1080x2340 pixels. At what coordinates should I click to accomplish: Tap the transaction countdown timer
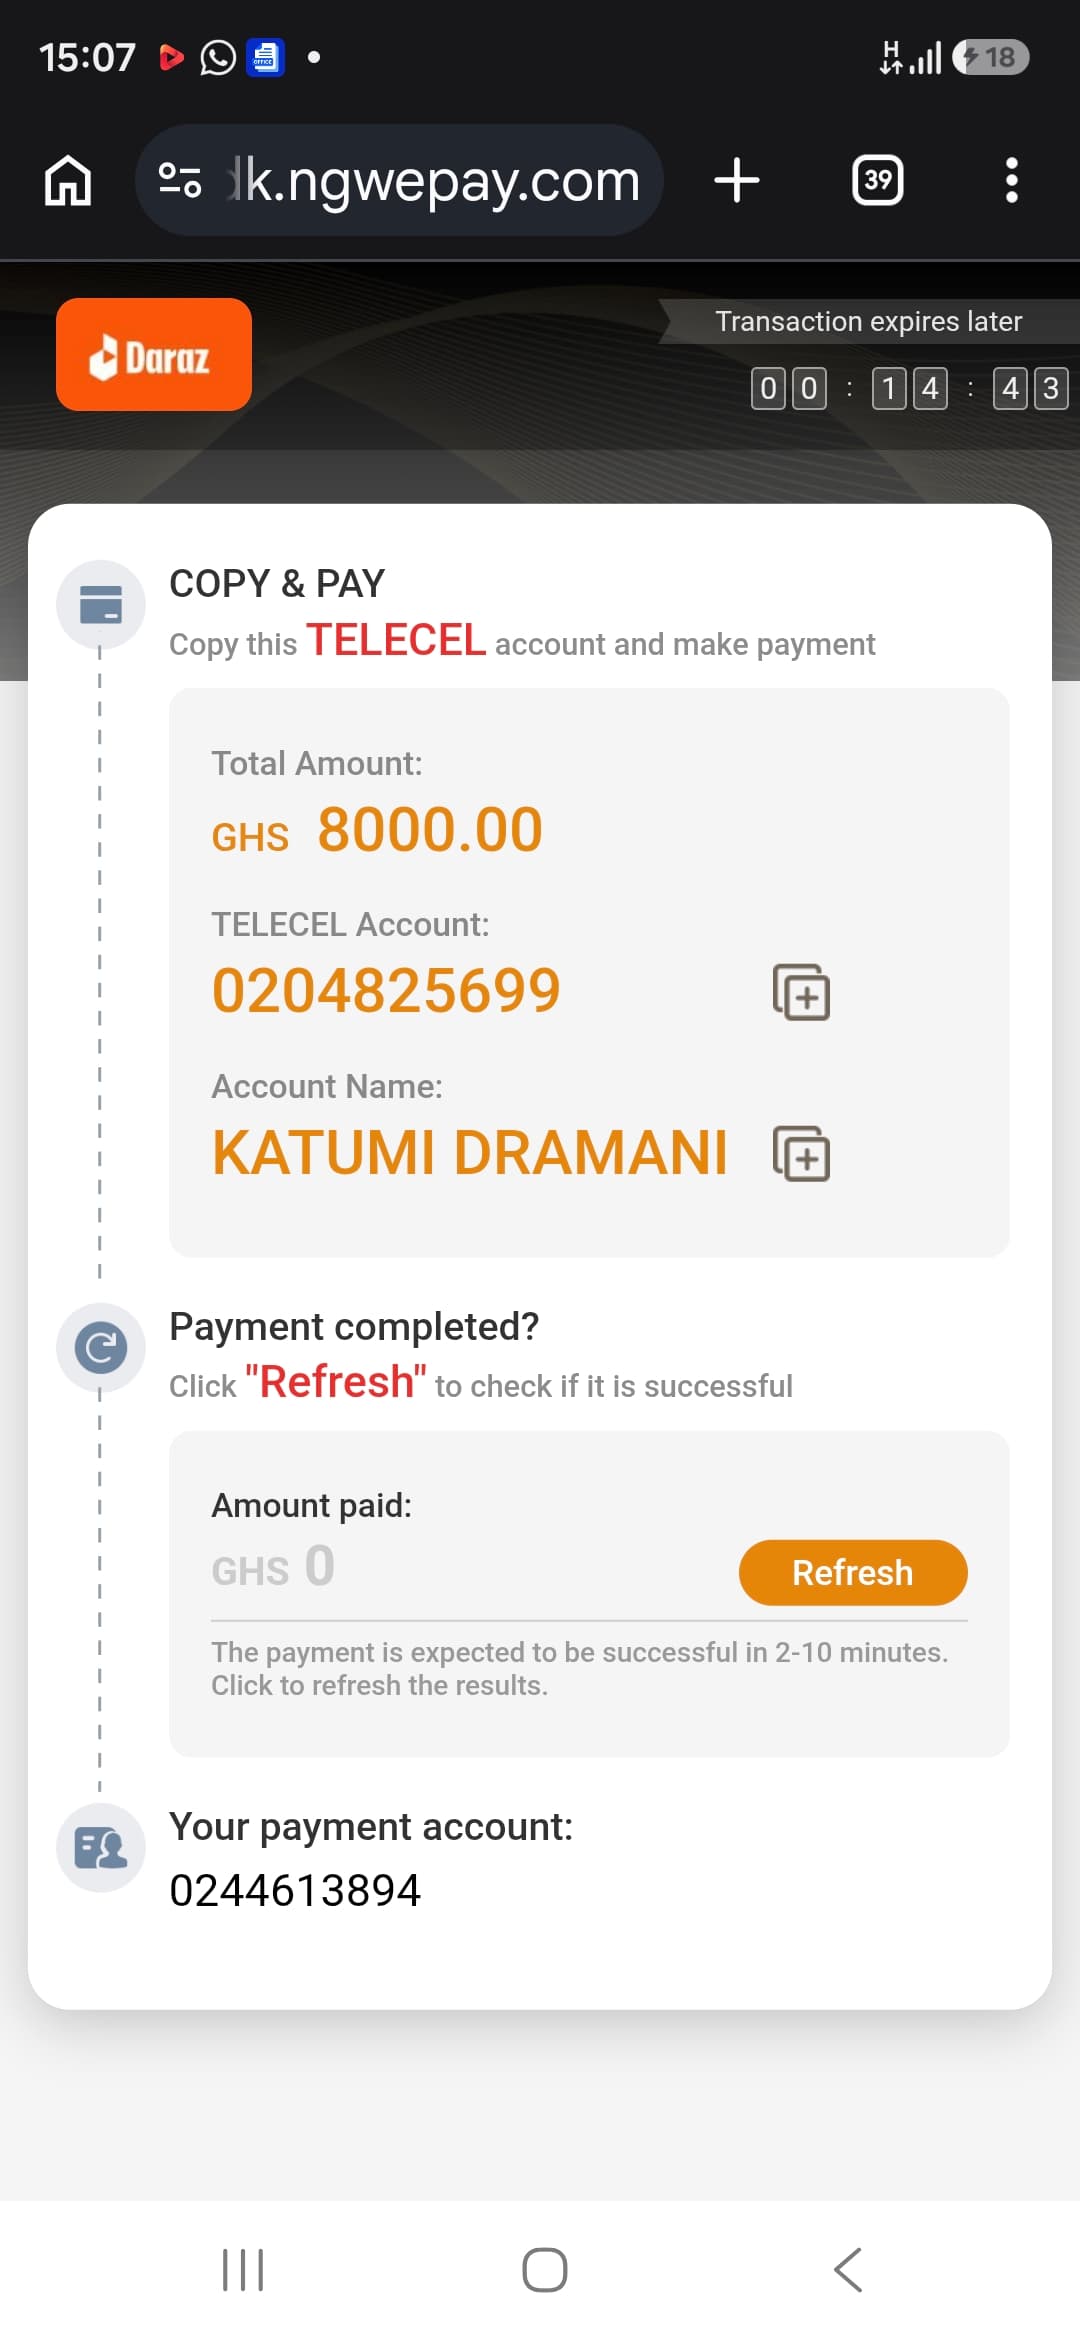910,388
